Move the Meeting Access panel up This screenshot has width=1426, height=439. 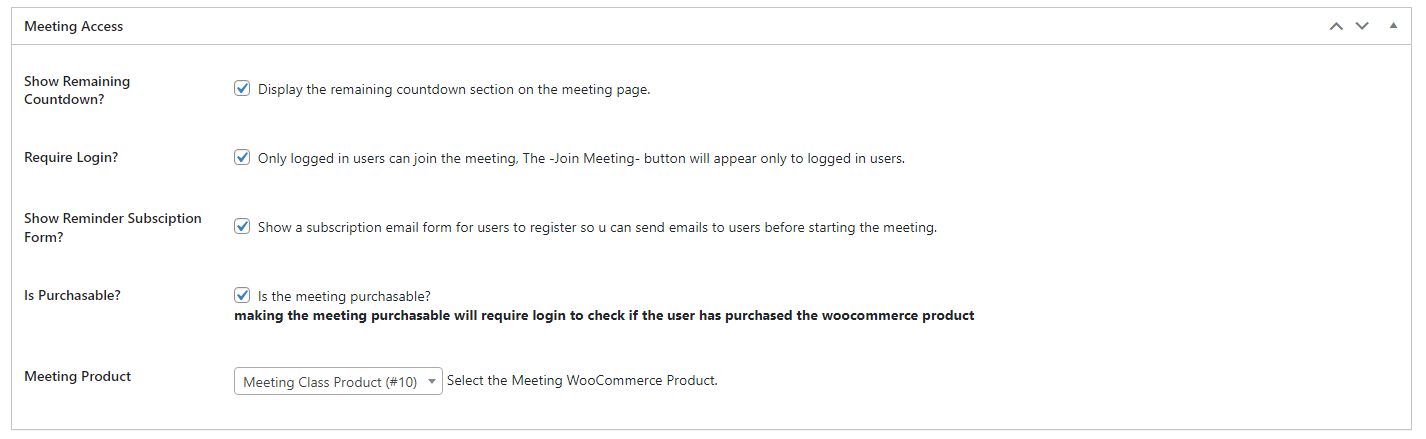click(x=1336, y=26)
